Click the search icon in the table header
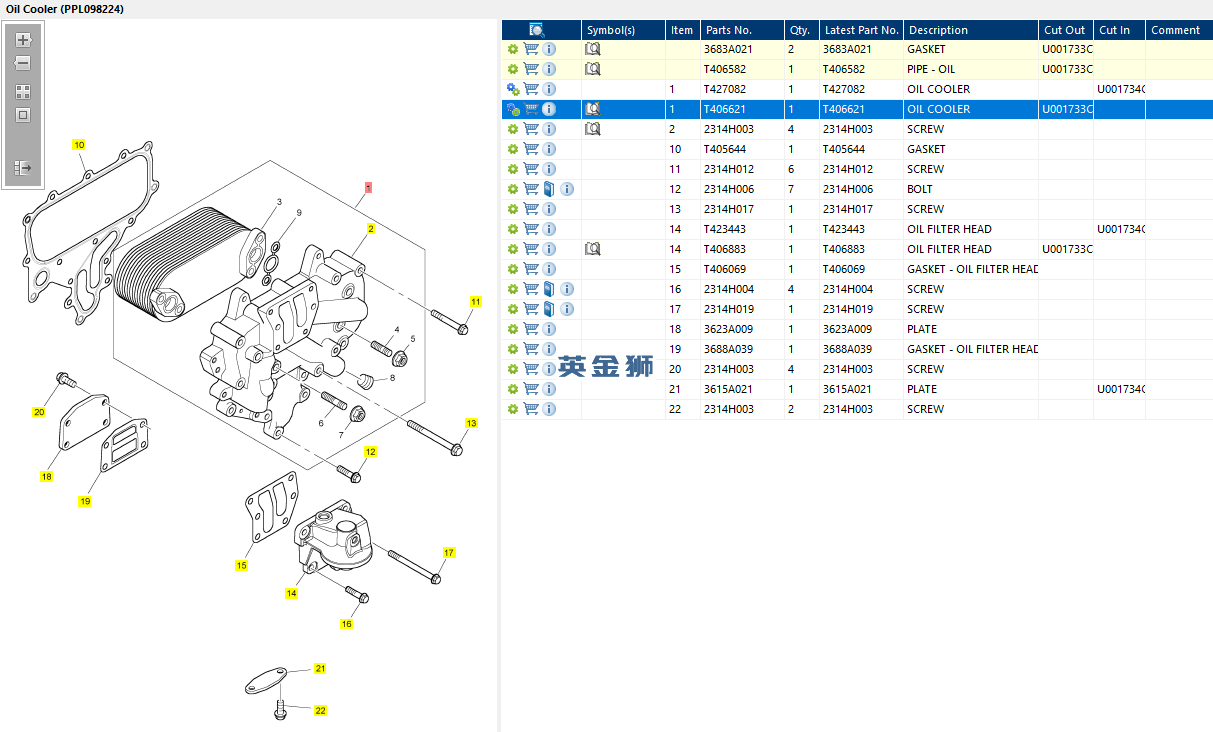This screenshot has height=732, width=1213. point(536,30)
